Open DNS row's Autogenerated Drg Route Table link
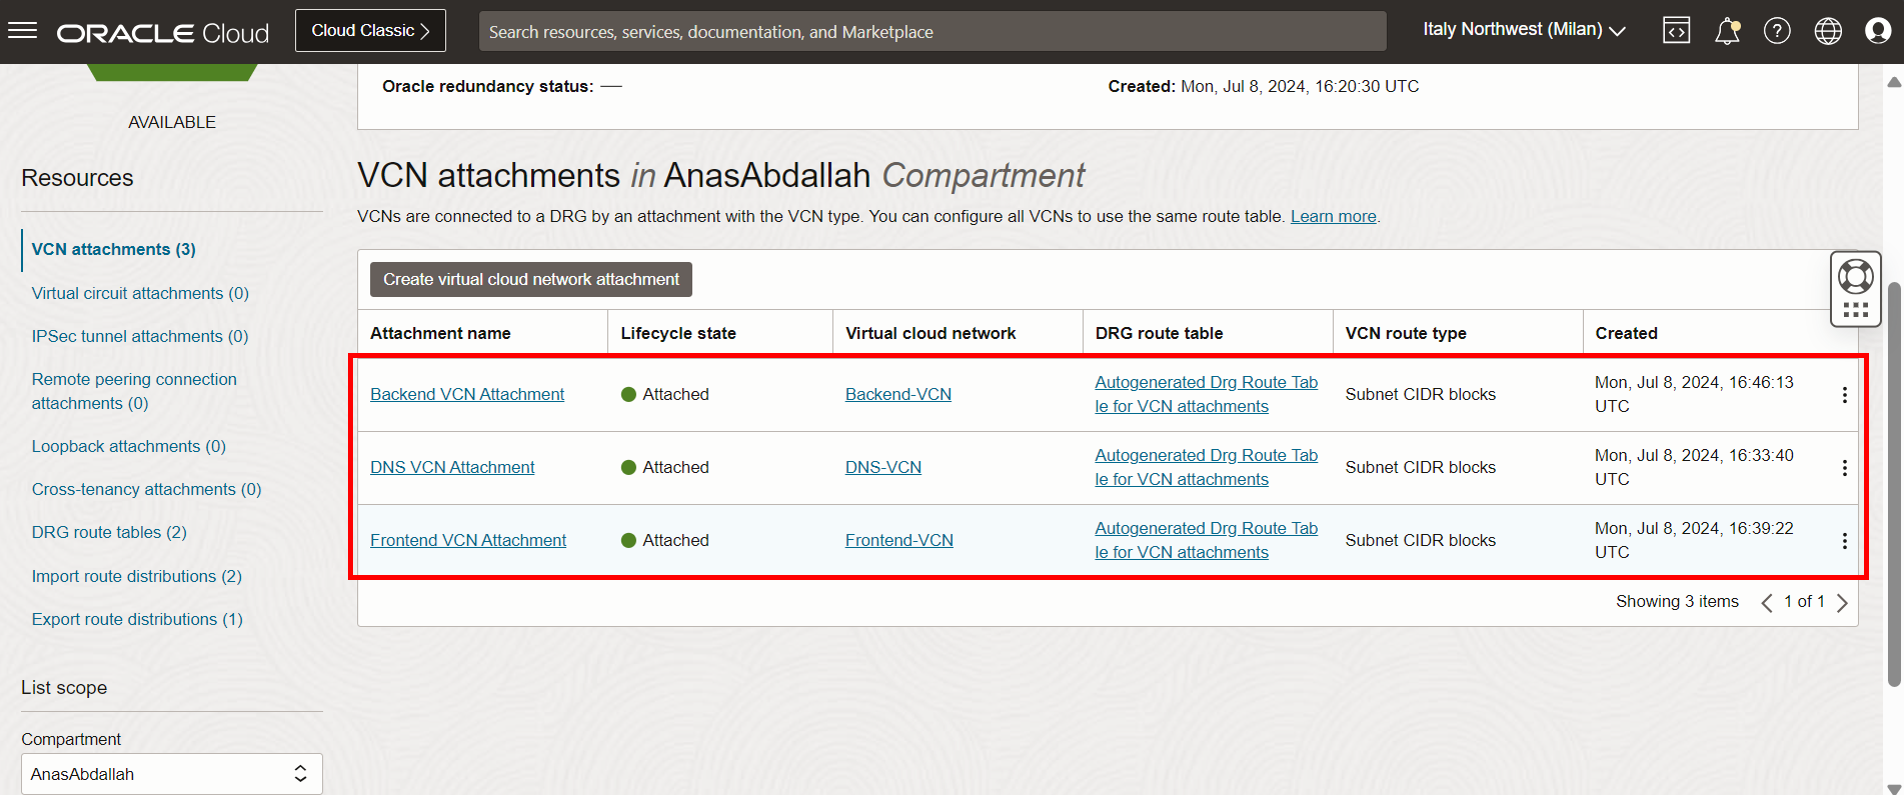 tap(1206, 467)
